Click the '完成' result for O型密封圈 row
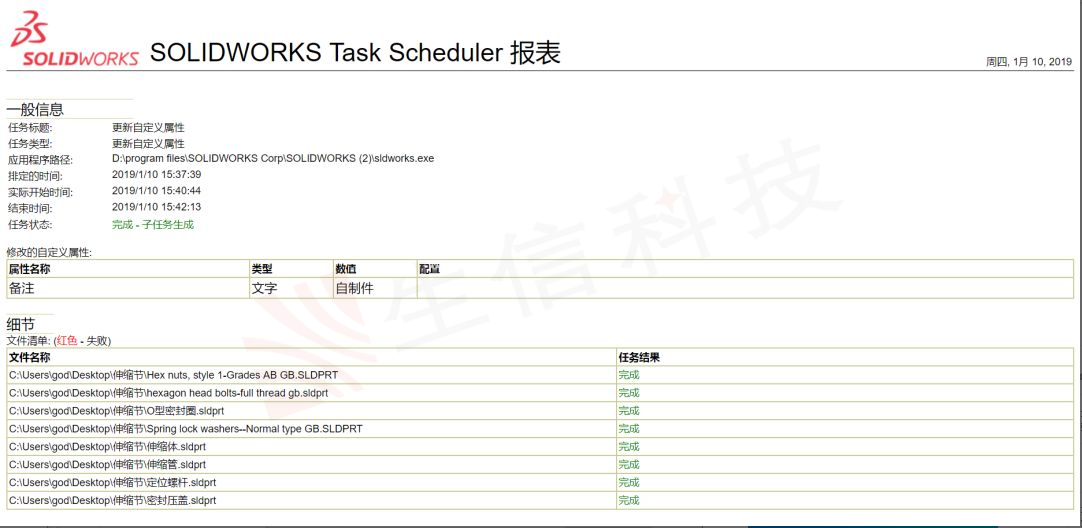Viewport: 1082px width, 528px height. (629, 411)
